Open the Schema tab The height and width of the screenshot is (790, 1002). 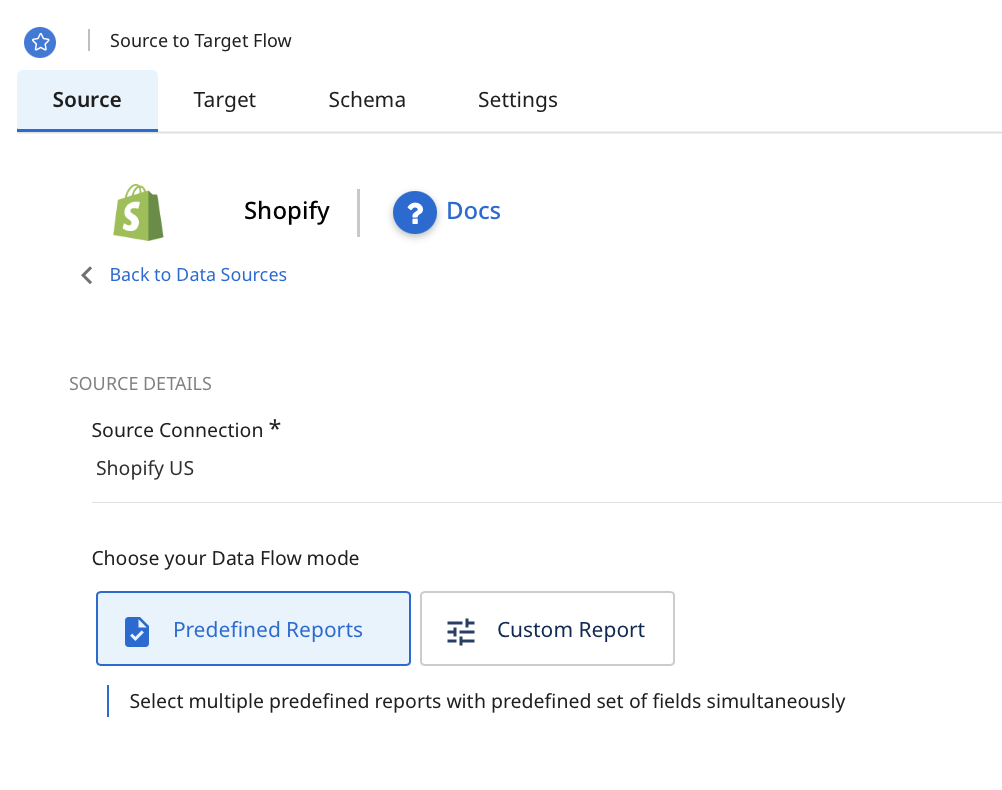[367, 100]
